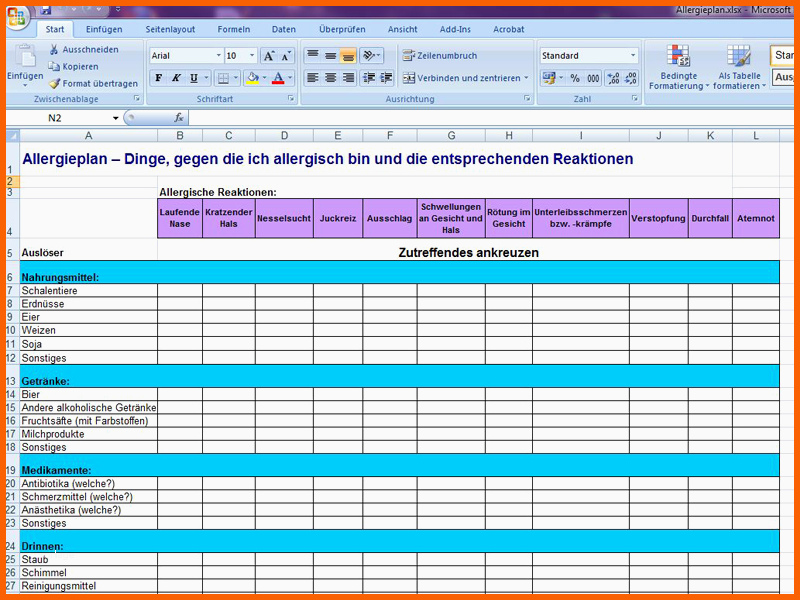Image resolution: width=800 pixels, height=600 pixels.
Task: Switch to the Einfügen ribbon tab
Action: pyautogui.click(x=104, y=30)
